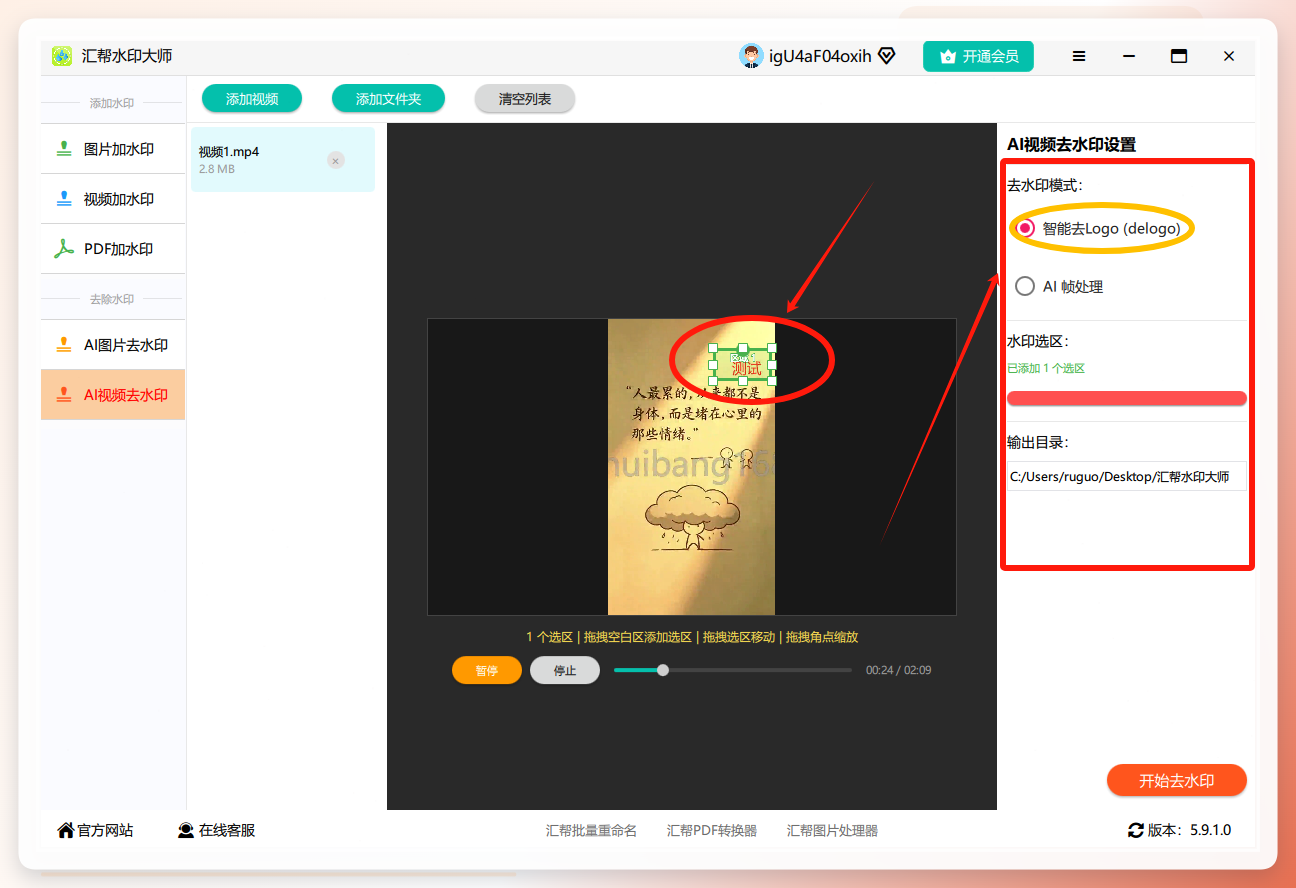Click the VIP diamond badge icon

887,56
